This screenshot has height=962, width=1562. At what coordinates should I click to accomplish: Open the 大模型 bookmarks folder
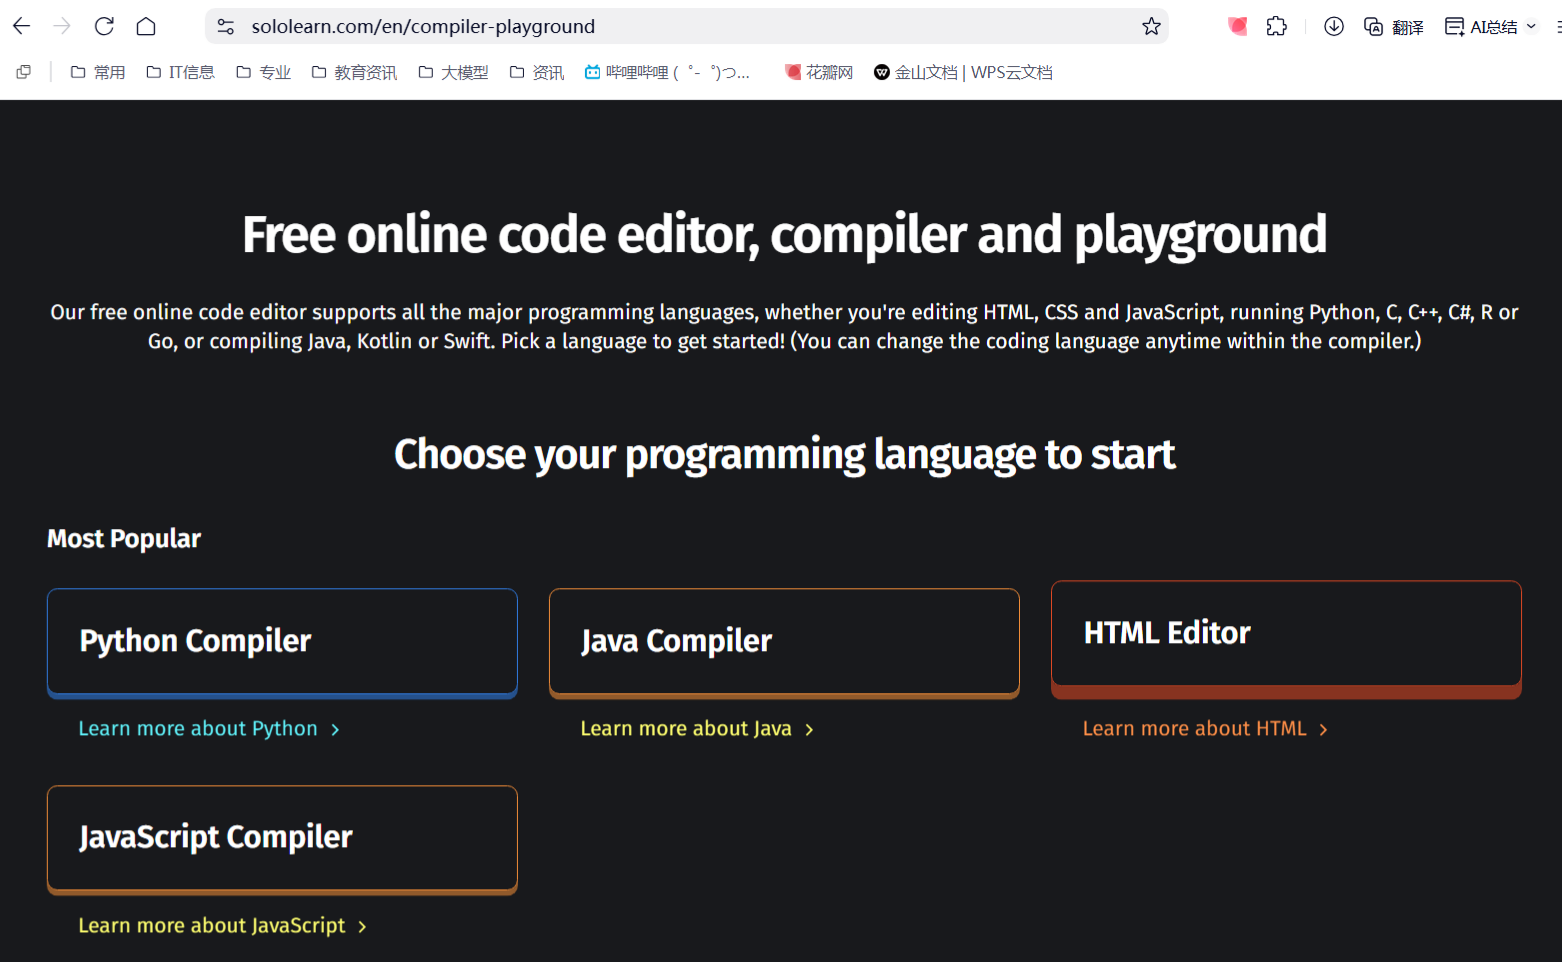[453, 71]
